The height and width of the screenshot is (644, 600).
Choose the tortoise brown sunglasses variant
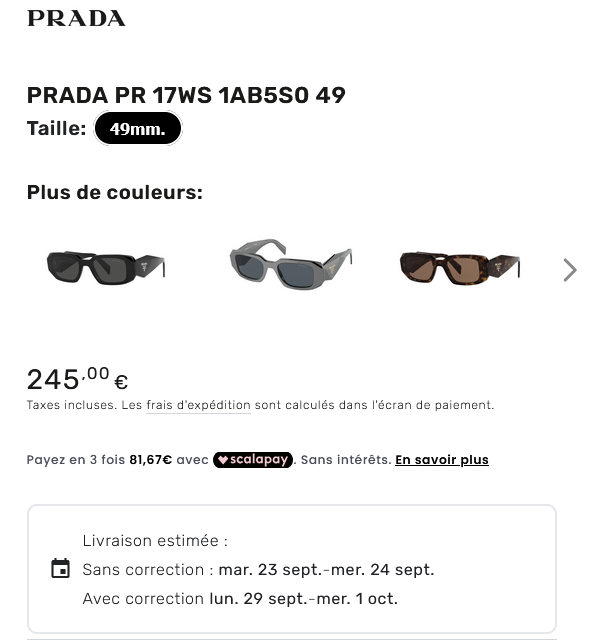pos(460,268)
